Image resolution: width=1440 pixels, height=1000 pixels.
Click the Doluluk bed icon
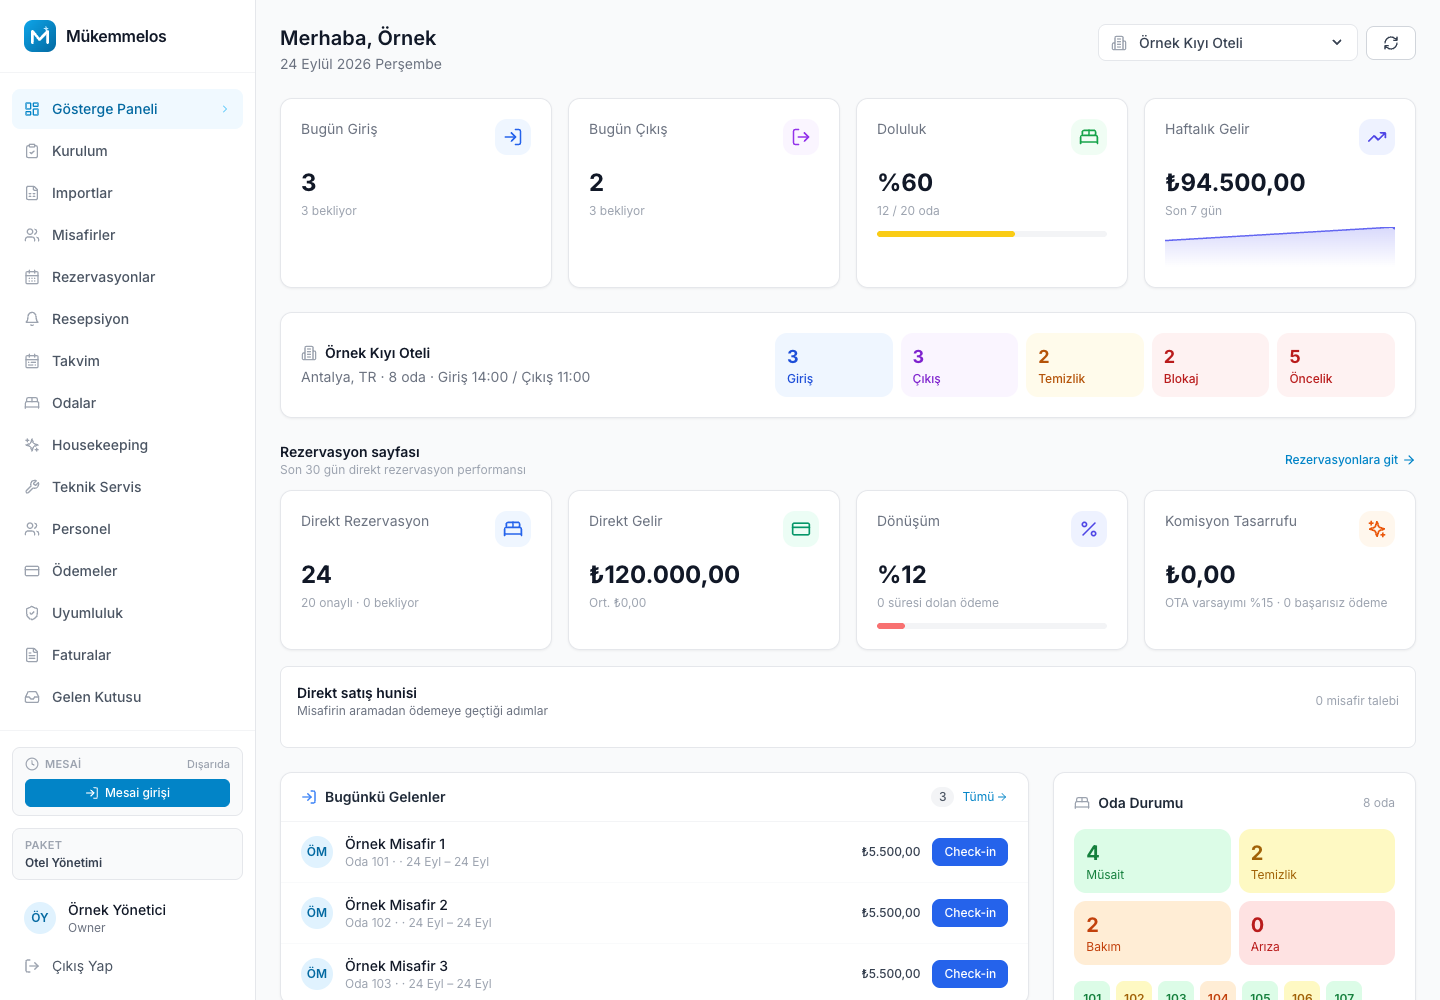click(x=1089, y=137)
